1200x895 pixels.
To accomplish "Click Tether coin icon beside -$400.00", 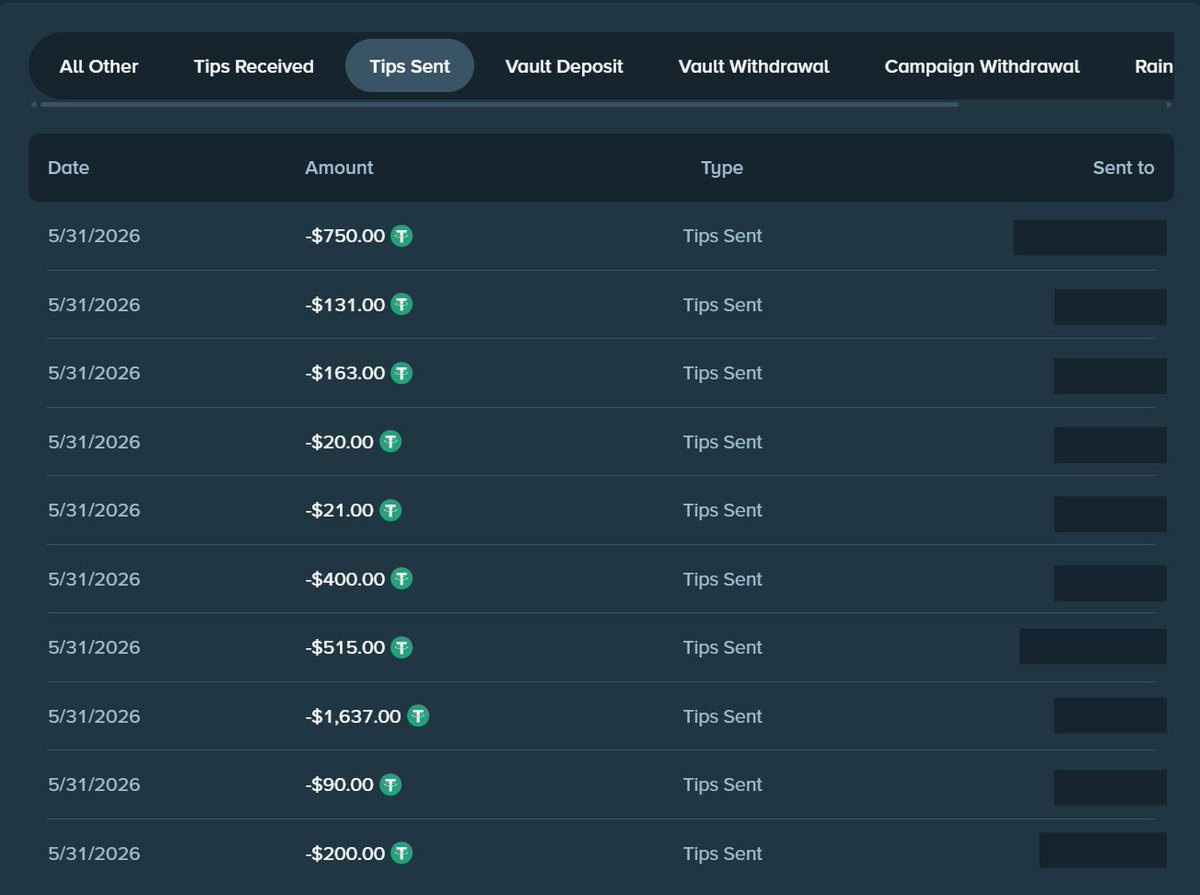I will (x=402, y=578).
